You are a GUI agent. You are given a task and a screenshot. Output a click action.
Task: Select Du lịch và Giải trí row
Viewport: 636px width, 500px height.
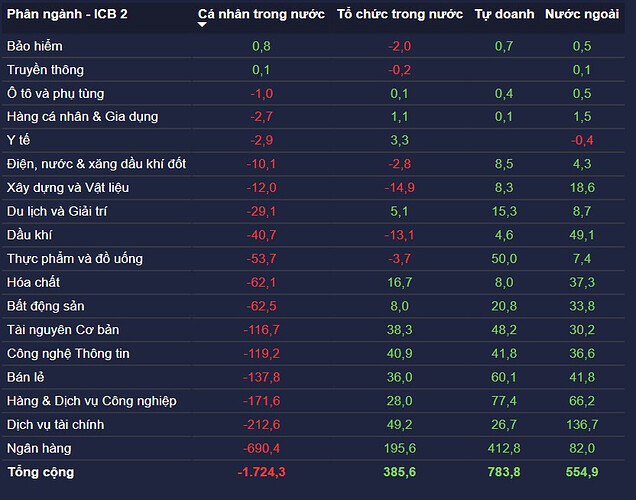point(60,211)
